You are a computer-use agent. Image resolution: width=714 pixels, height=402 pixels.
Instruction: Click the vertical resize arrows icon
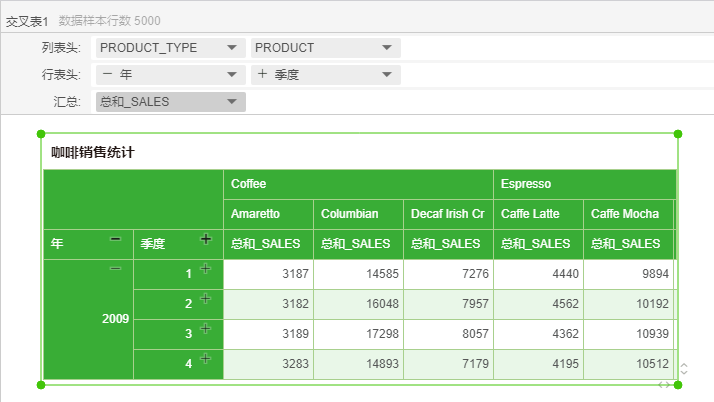pyautogui.click(x=684, y=369)
